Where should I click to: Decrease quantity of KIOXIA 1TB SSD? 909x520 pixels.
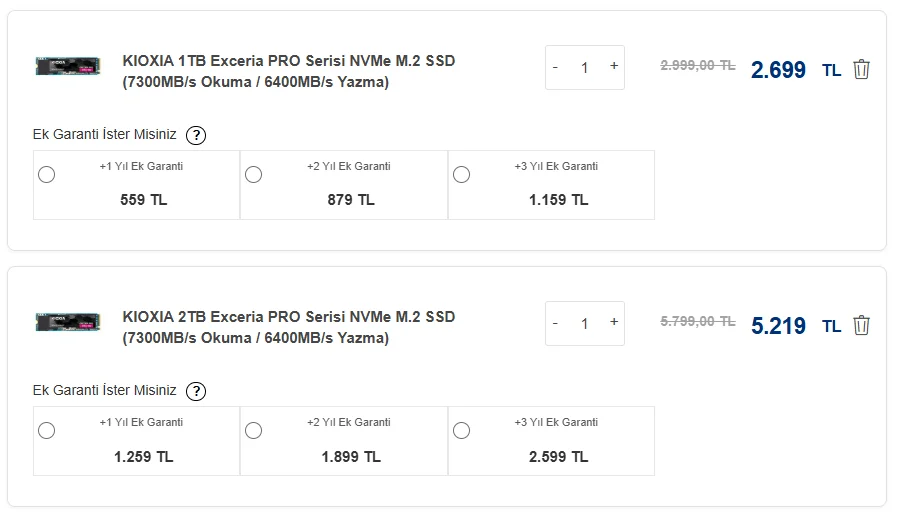555,67
